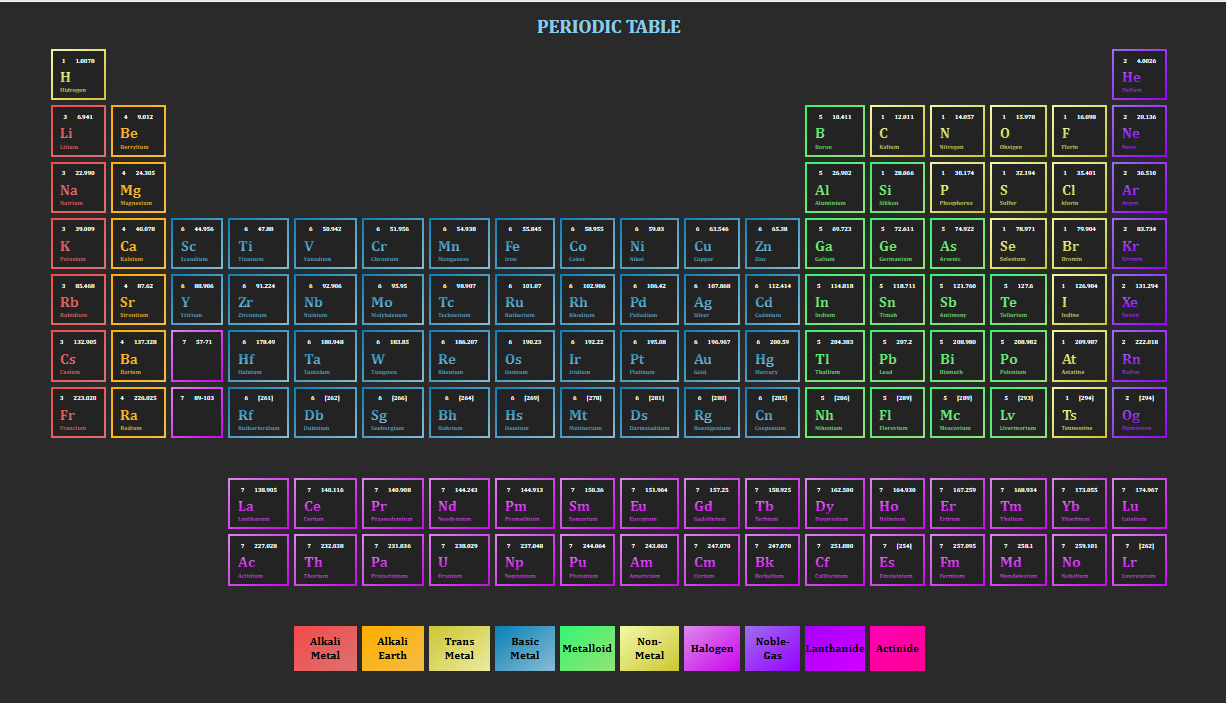Viewport: 1226px width, 703px height.
Task: Select the Oganesson (Og) element tile
Action: pyautogui.click(x=1139, y=413)
